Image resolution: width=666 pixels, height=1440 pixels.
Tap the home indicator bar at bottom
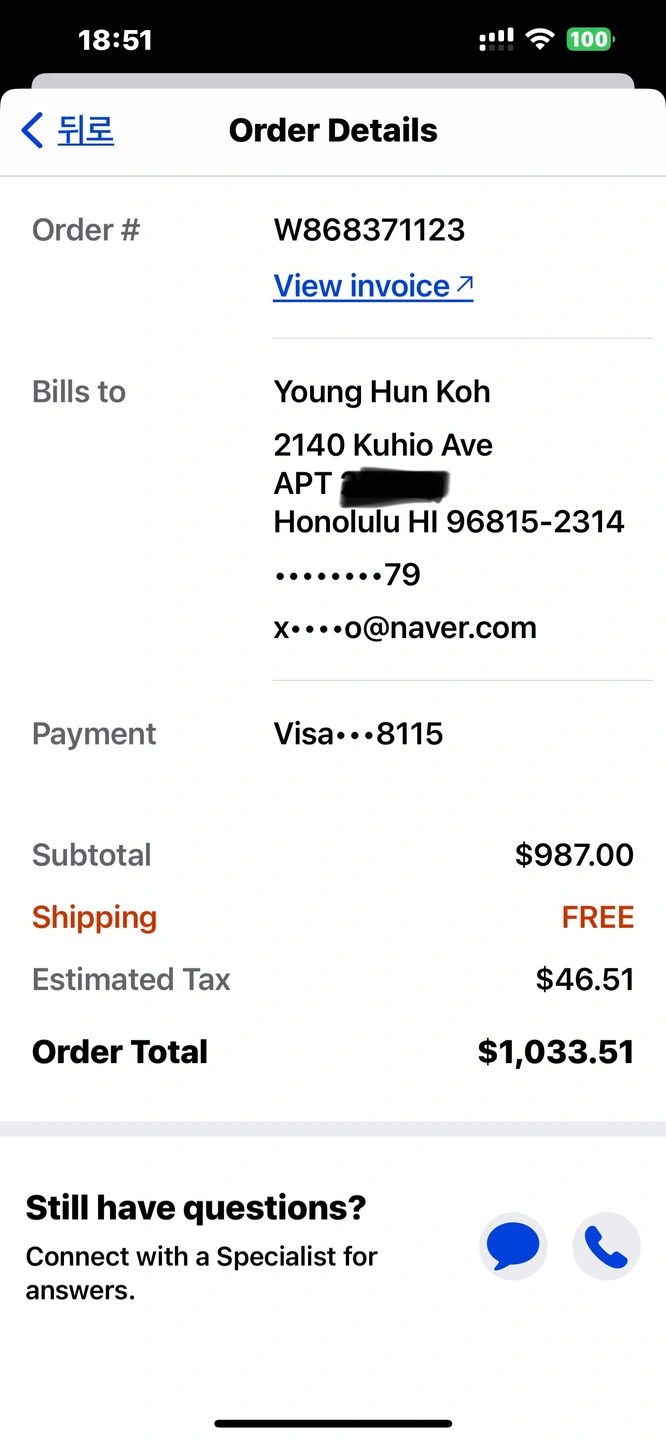(x=333, y=1423)
